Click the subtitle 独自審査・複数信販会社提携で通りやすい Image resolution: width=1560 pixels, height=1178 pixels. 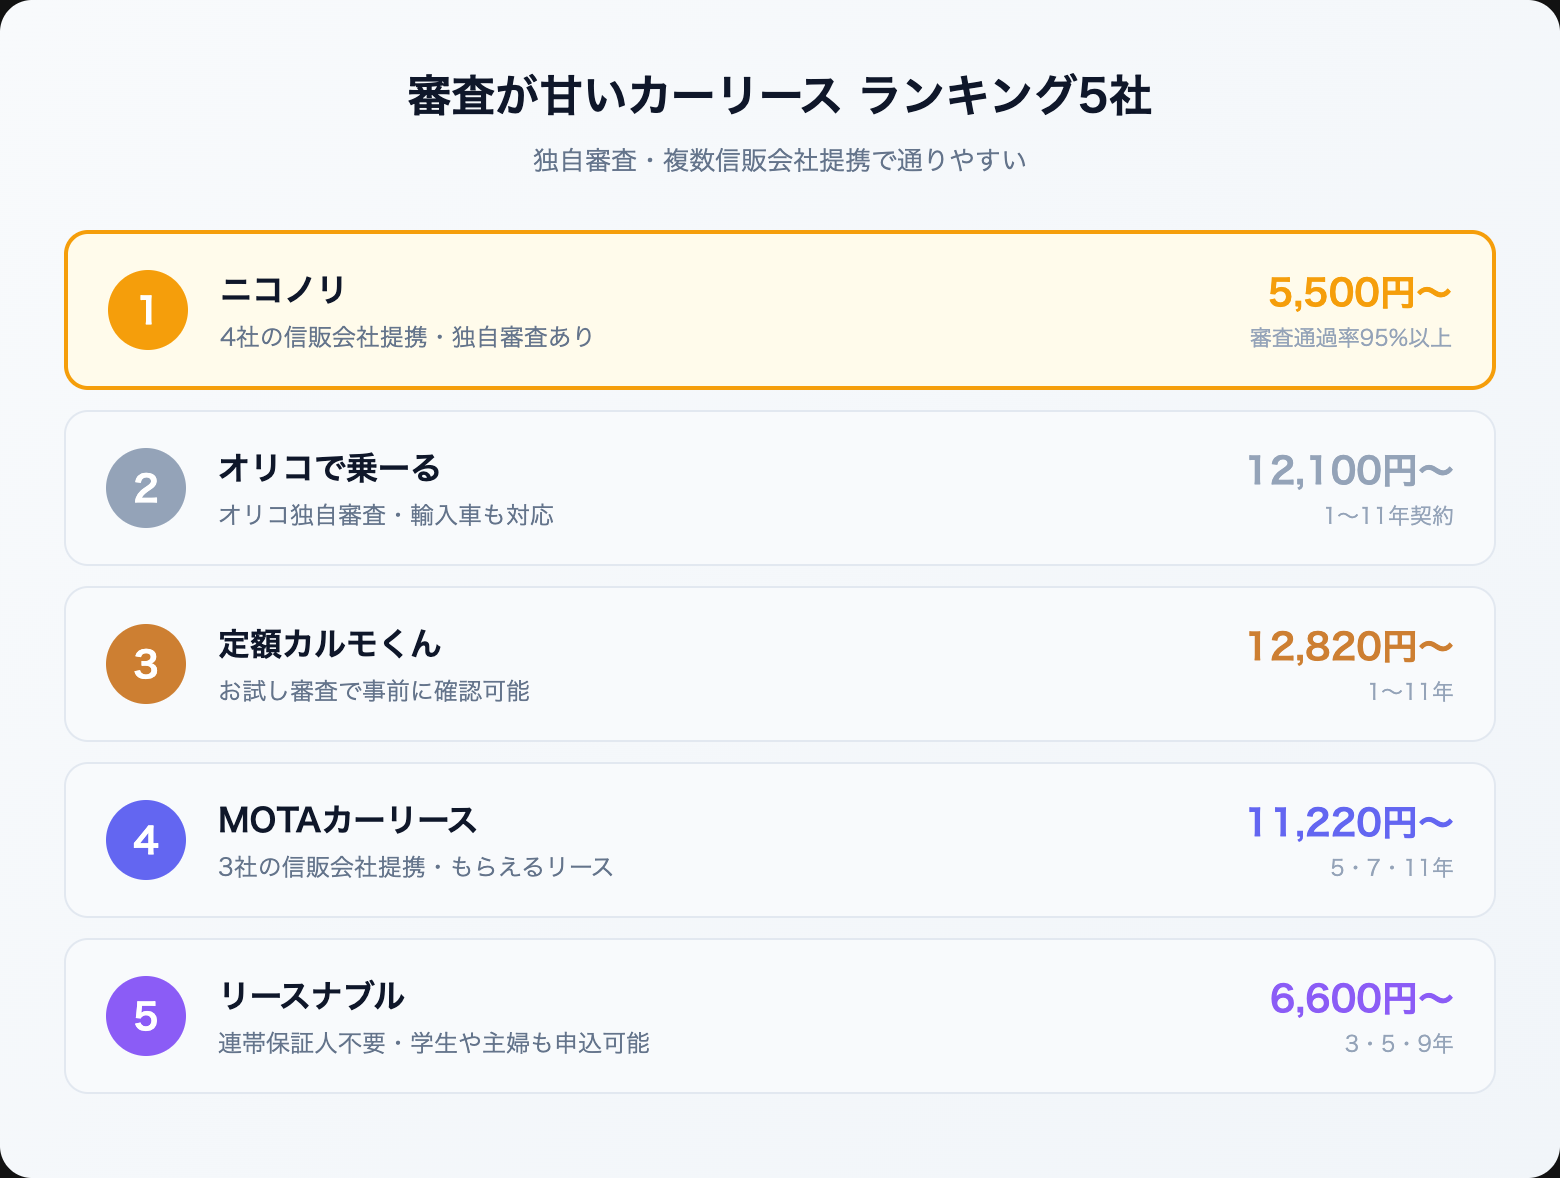click(x=779, y=161)
